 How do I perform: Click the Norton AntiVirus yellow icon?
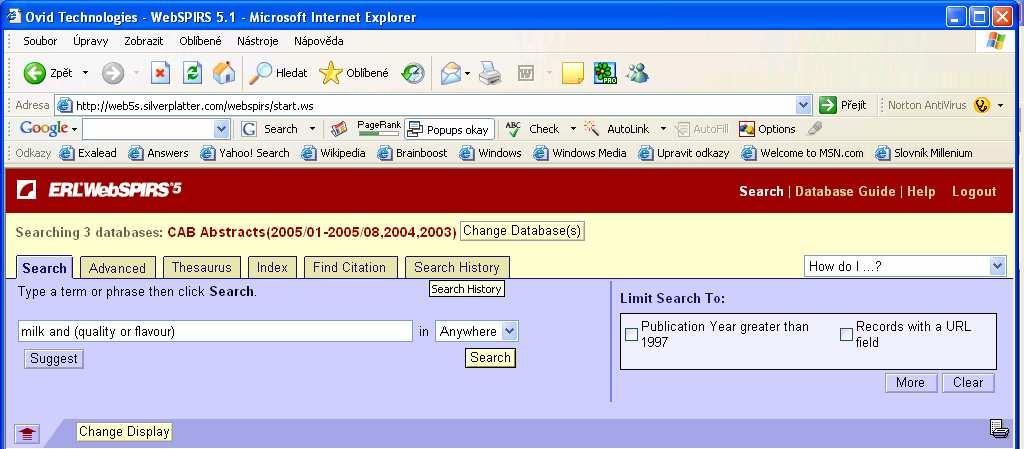(982, 105)
